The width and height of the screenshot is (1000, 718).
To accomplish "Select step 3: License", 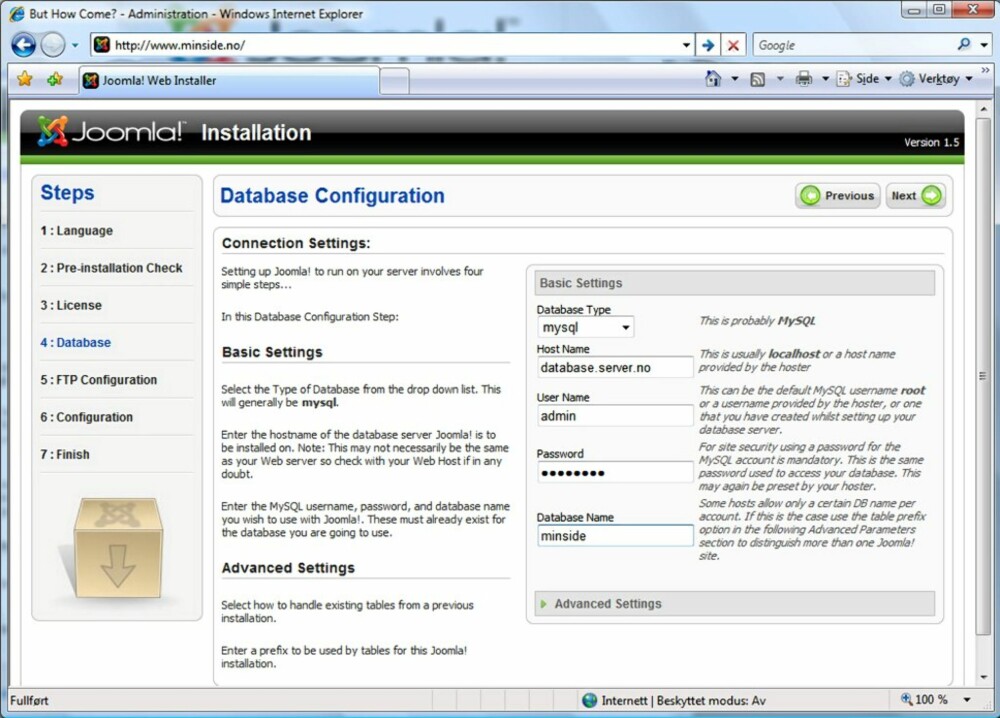I will [x=71, y=305].
